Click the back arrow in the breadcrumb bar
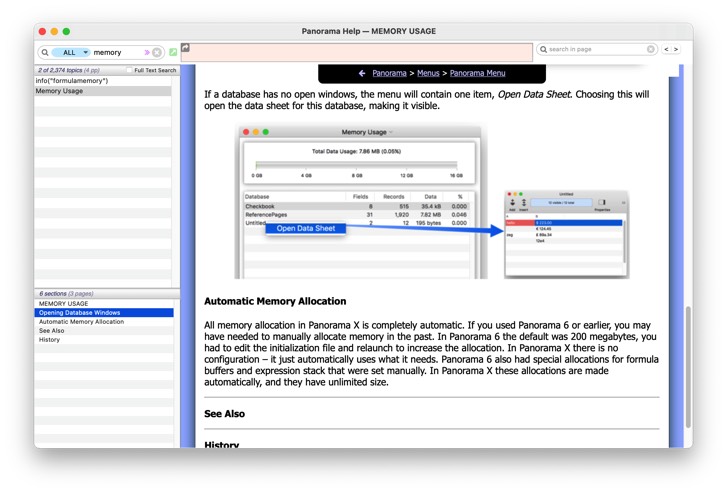Image resolution: width=727 pixels, height=493 pixels. 361,73
